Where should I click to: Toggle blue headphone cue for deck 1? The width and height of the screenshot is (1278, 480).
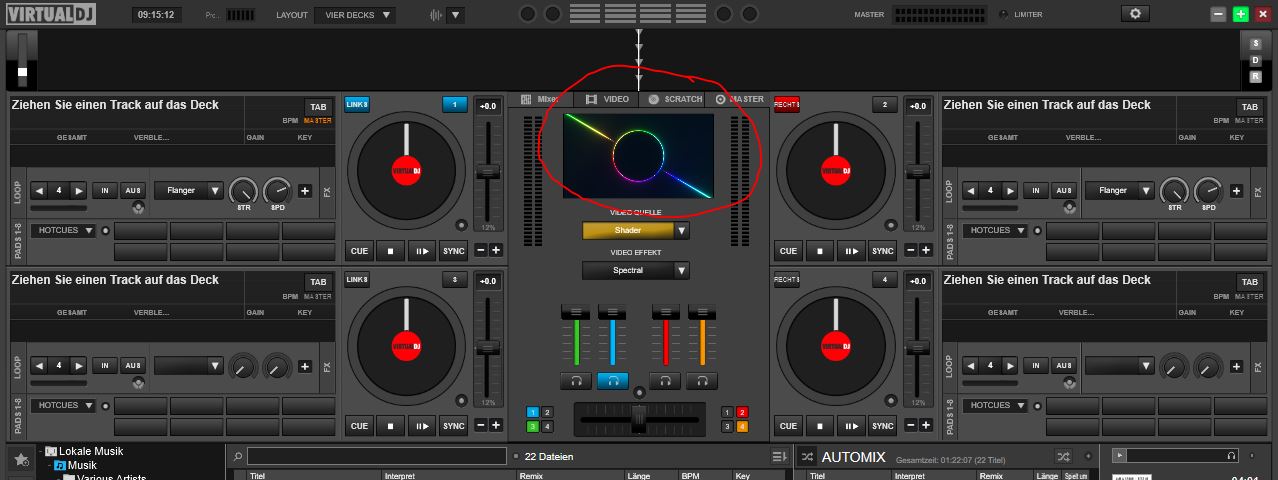613,380
